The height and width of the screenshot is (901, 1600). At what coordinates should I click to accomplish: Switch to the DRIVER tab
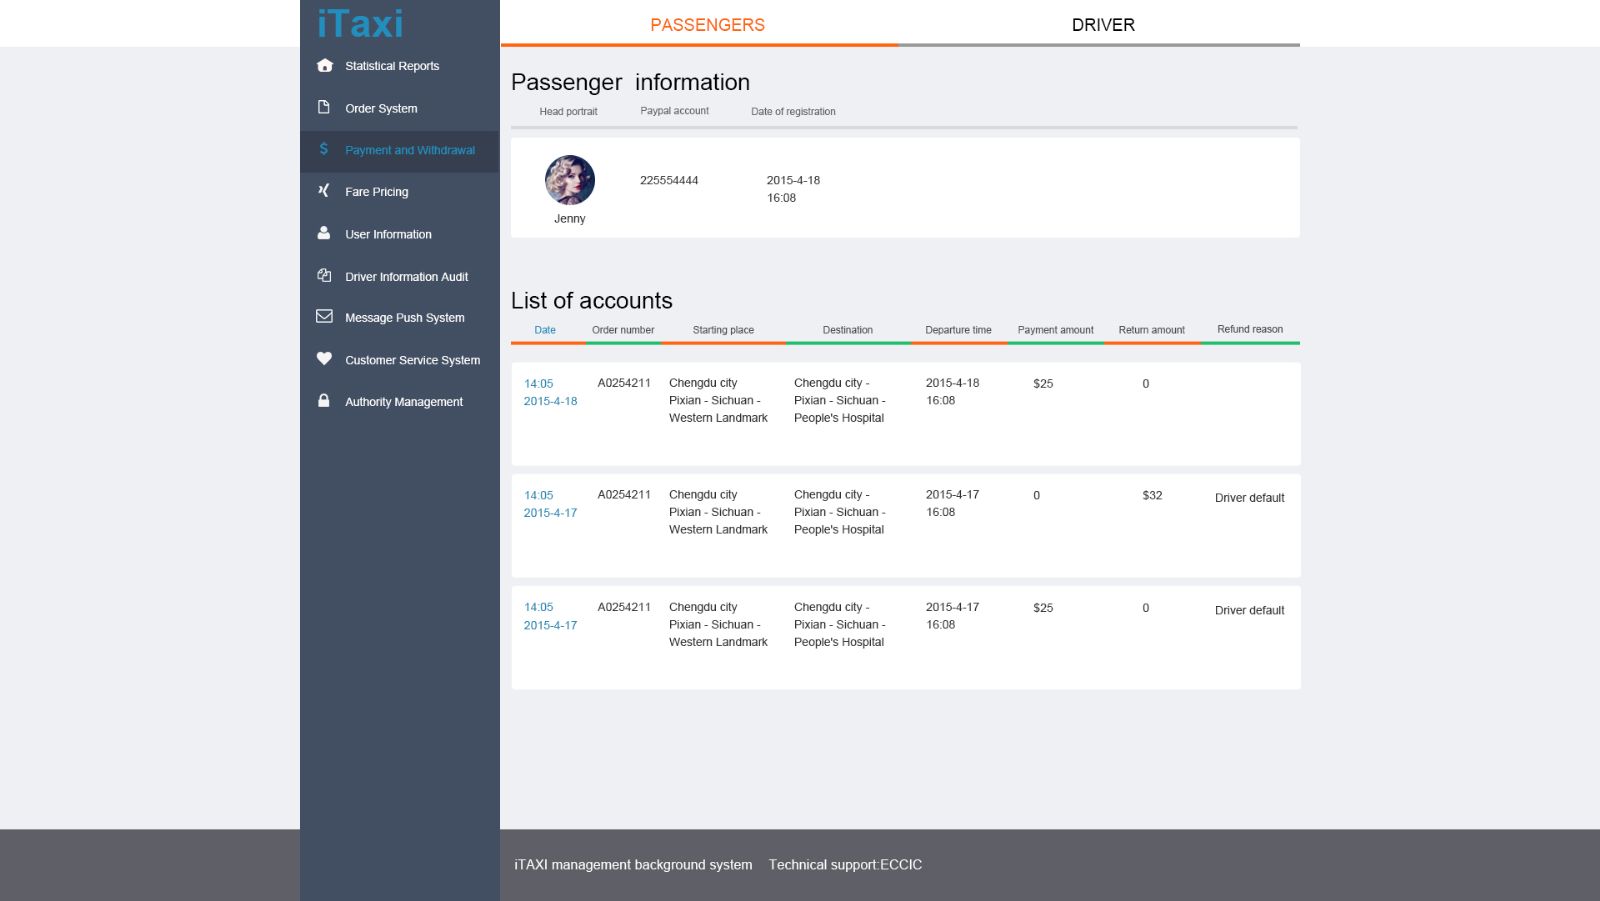click(x=1102, y=25)
